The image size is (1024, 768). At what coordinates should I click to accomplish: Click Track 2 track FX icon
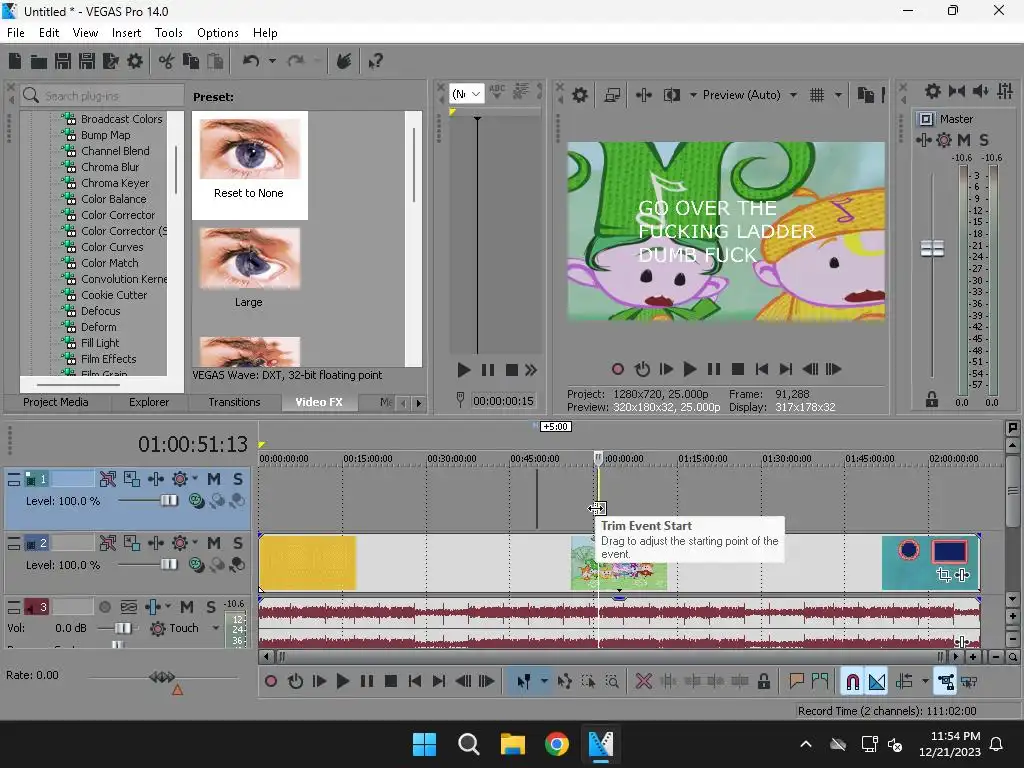(180, 543)
